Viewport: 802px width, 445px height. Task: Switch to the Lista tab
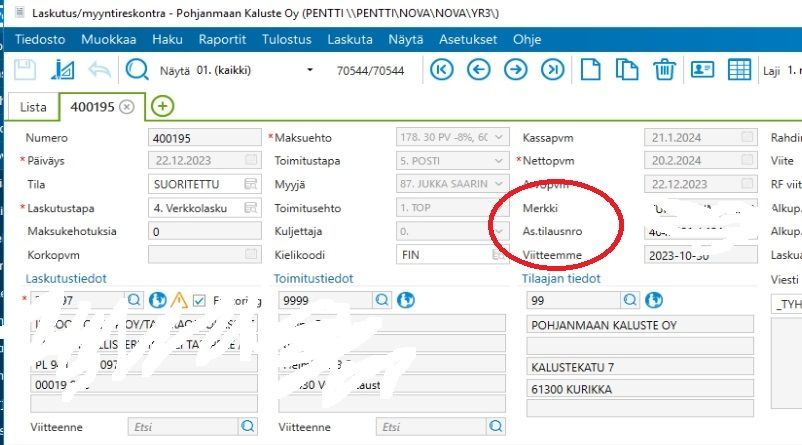pyautogui.click(x=33, y=107)
